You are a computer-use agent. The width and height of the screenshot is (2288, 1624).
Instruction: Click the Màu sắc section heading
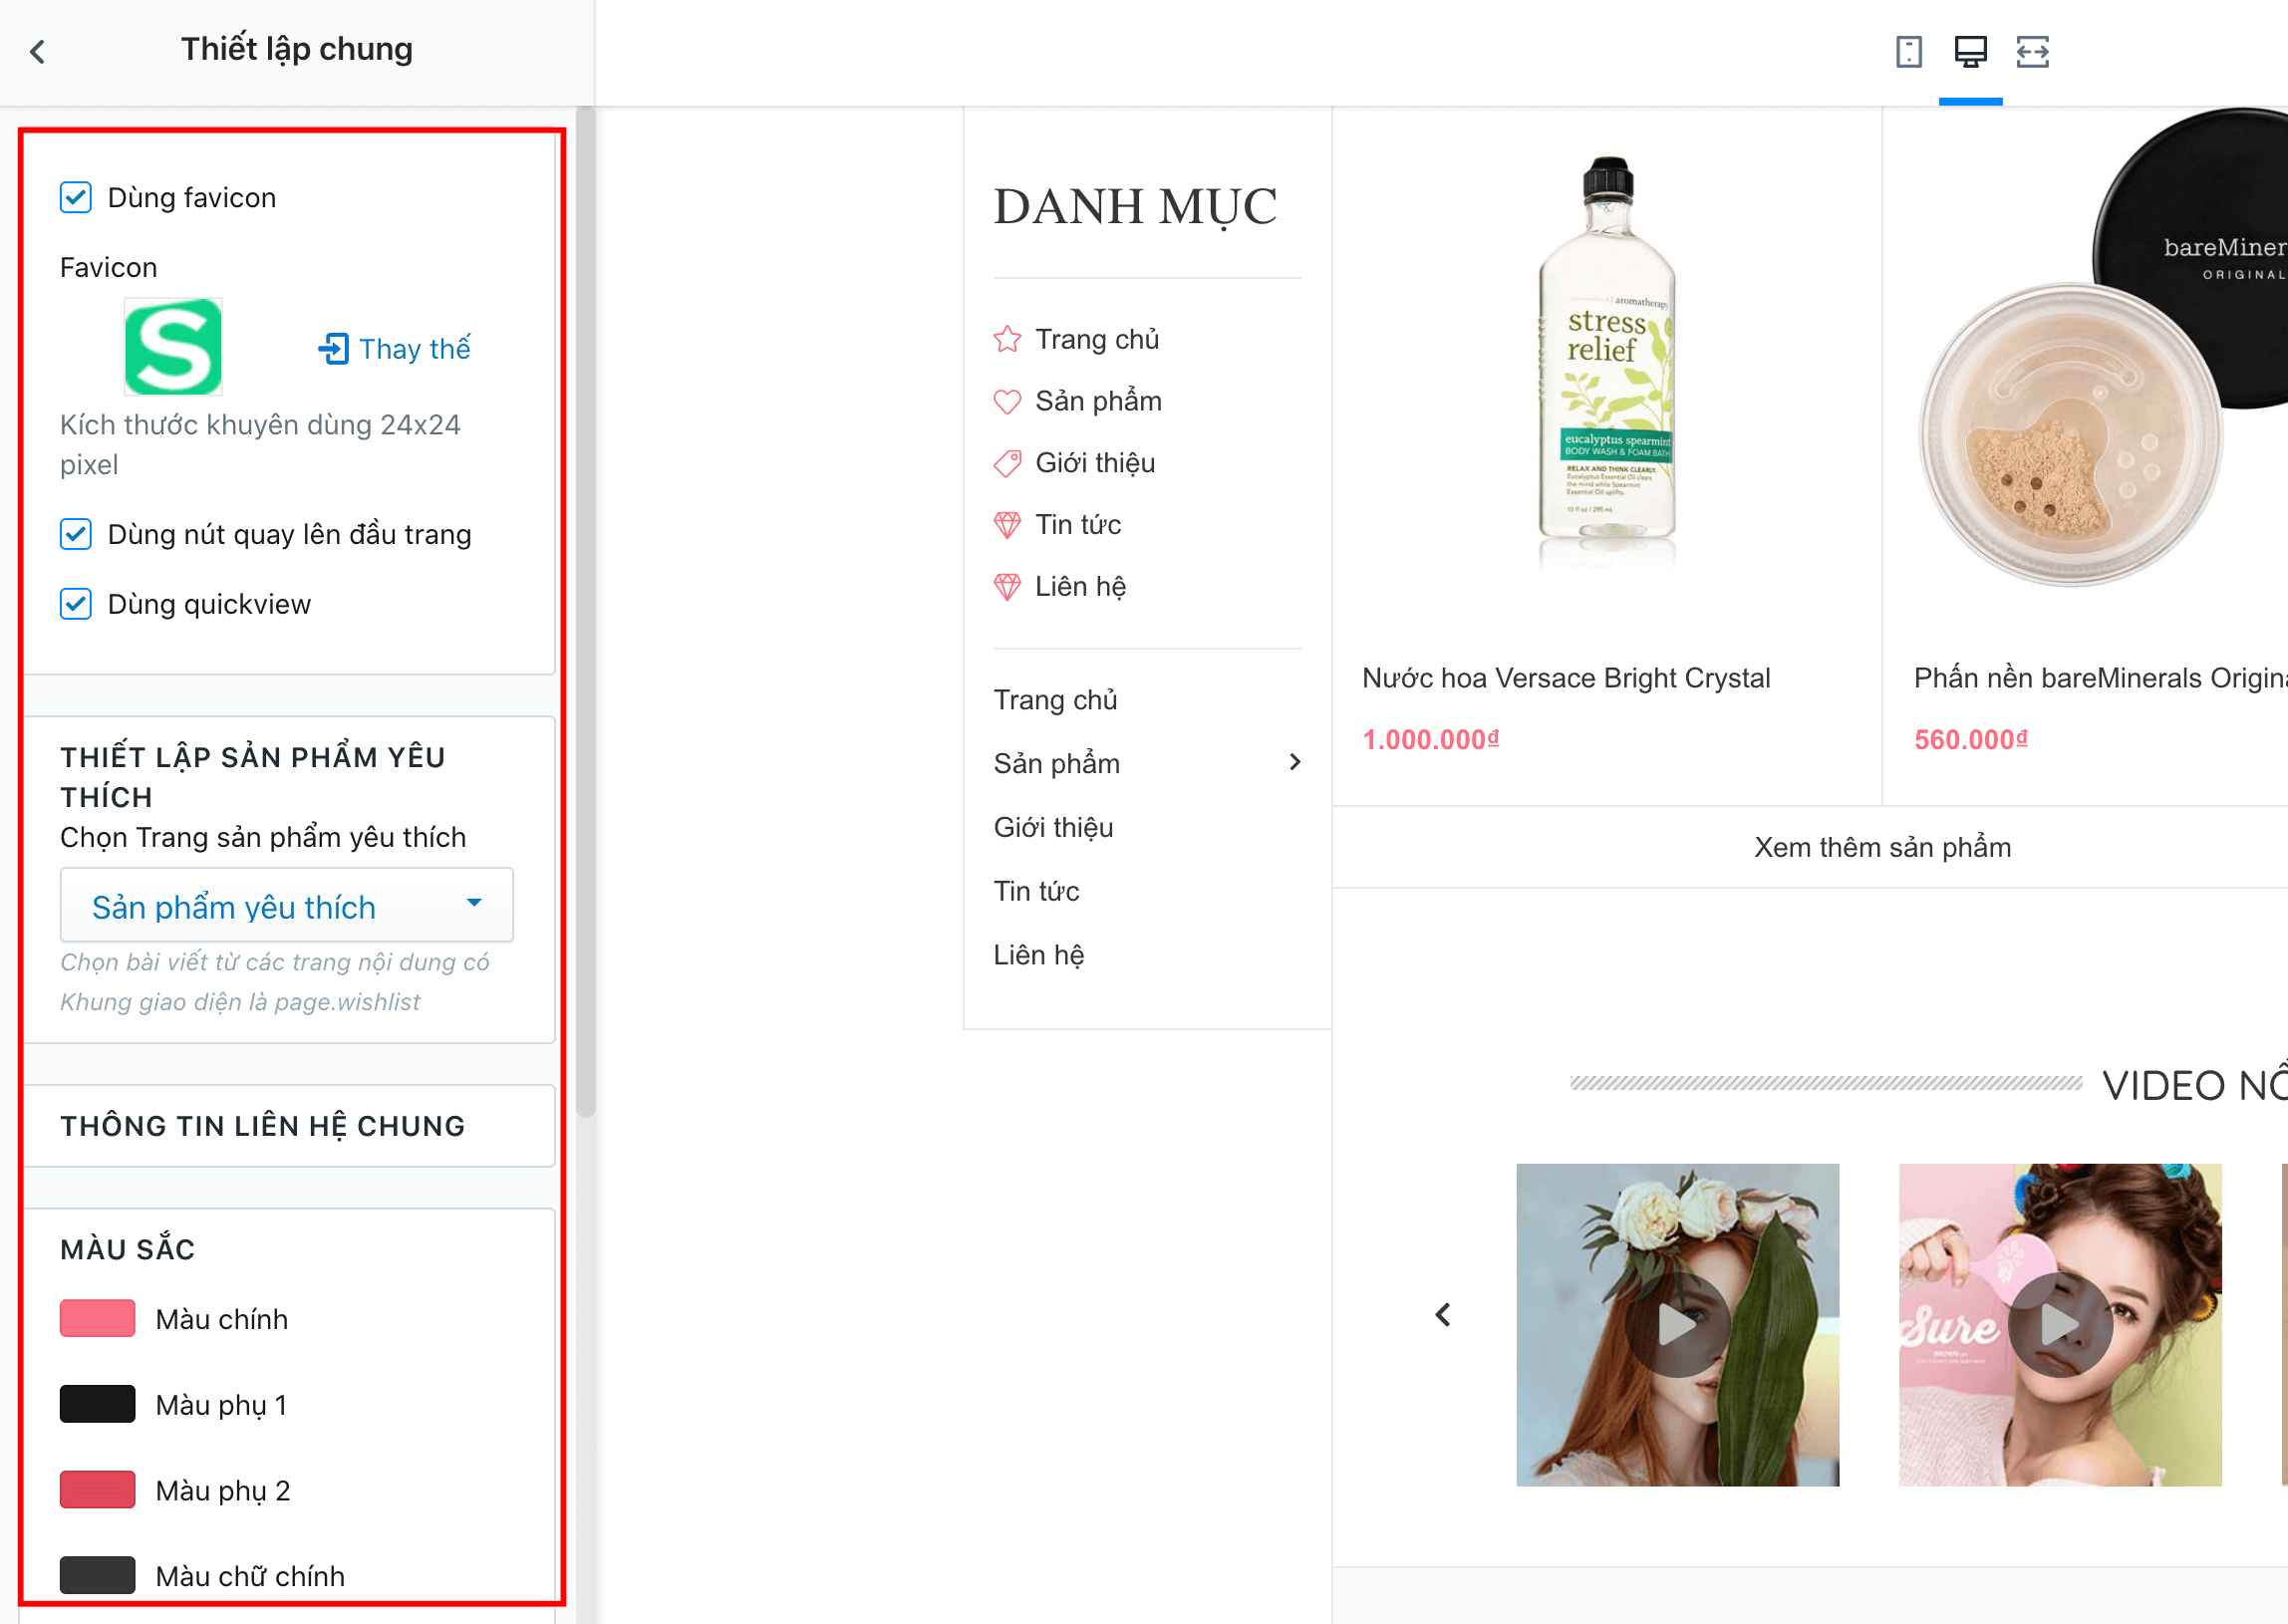128,1250
